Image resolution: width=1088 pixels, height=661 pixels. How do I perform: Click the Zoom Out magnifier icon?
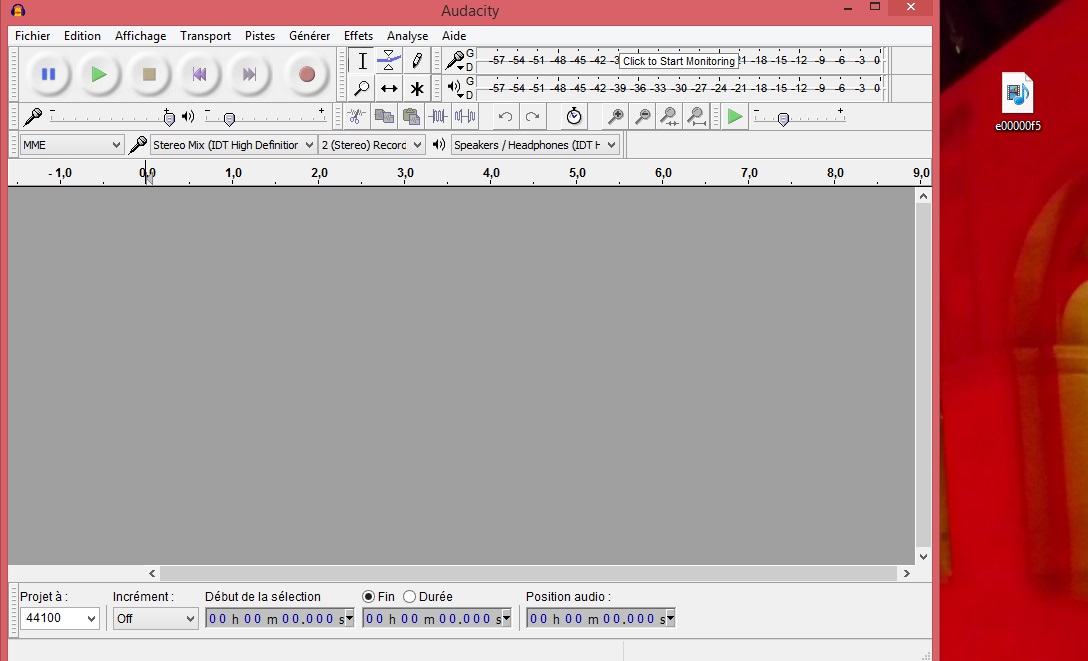tap(643, 117)
